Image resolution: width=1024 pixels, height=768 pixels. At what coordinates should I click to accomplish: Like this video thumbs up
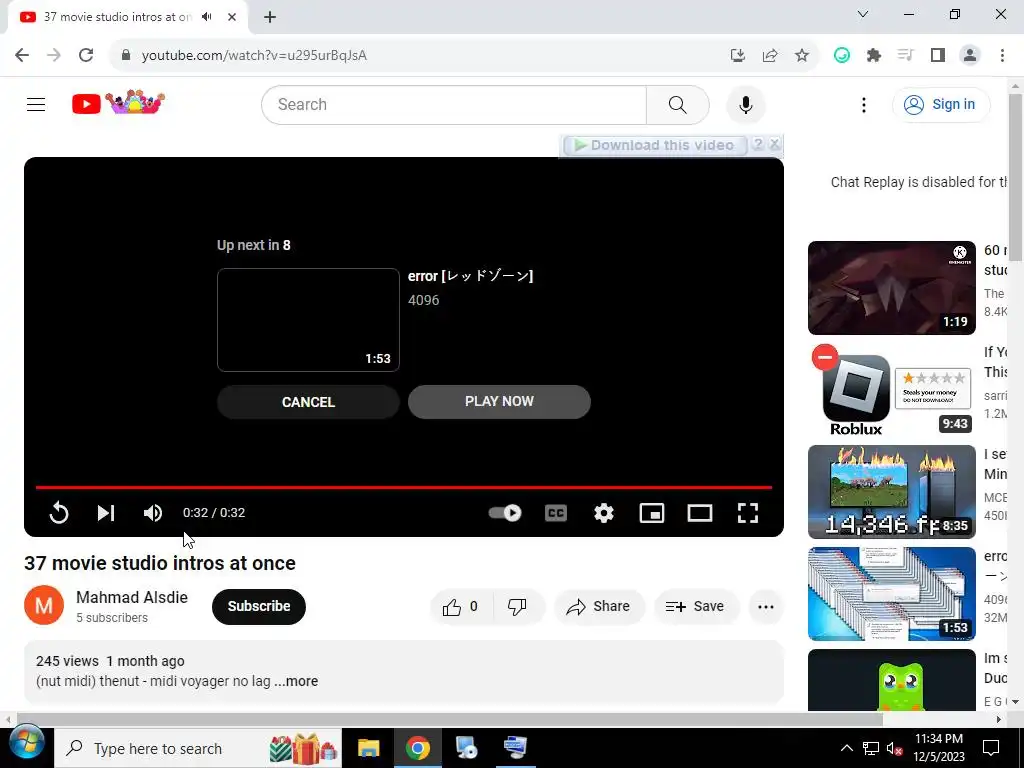(462, 607)
